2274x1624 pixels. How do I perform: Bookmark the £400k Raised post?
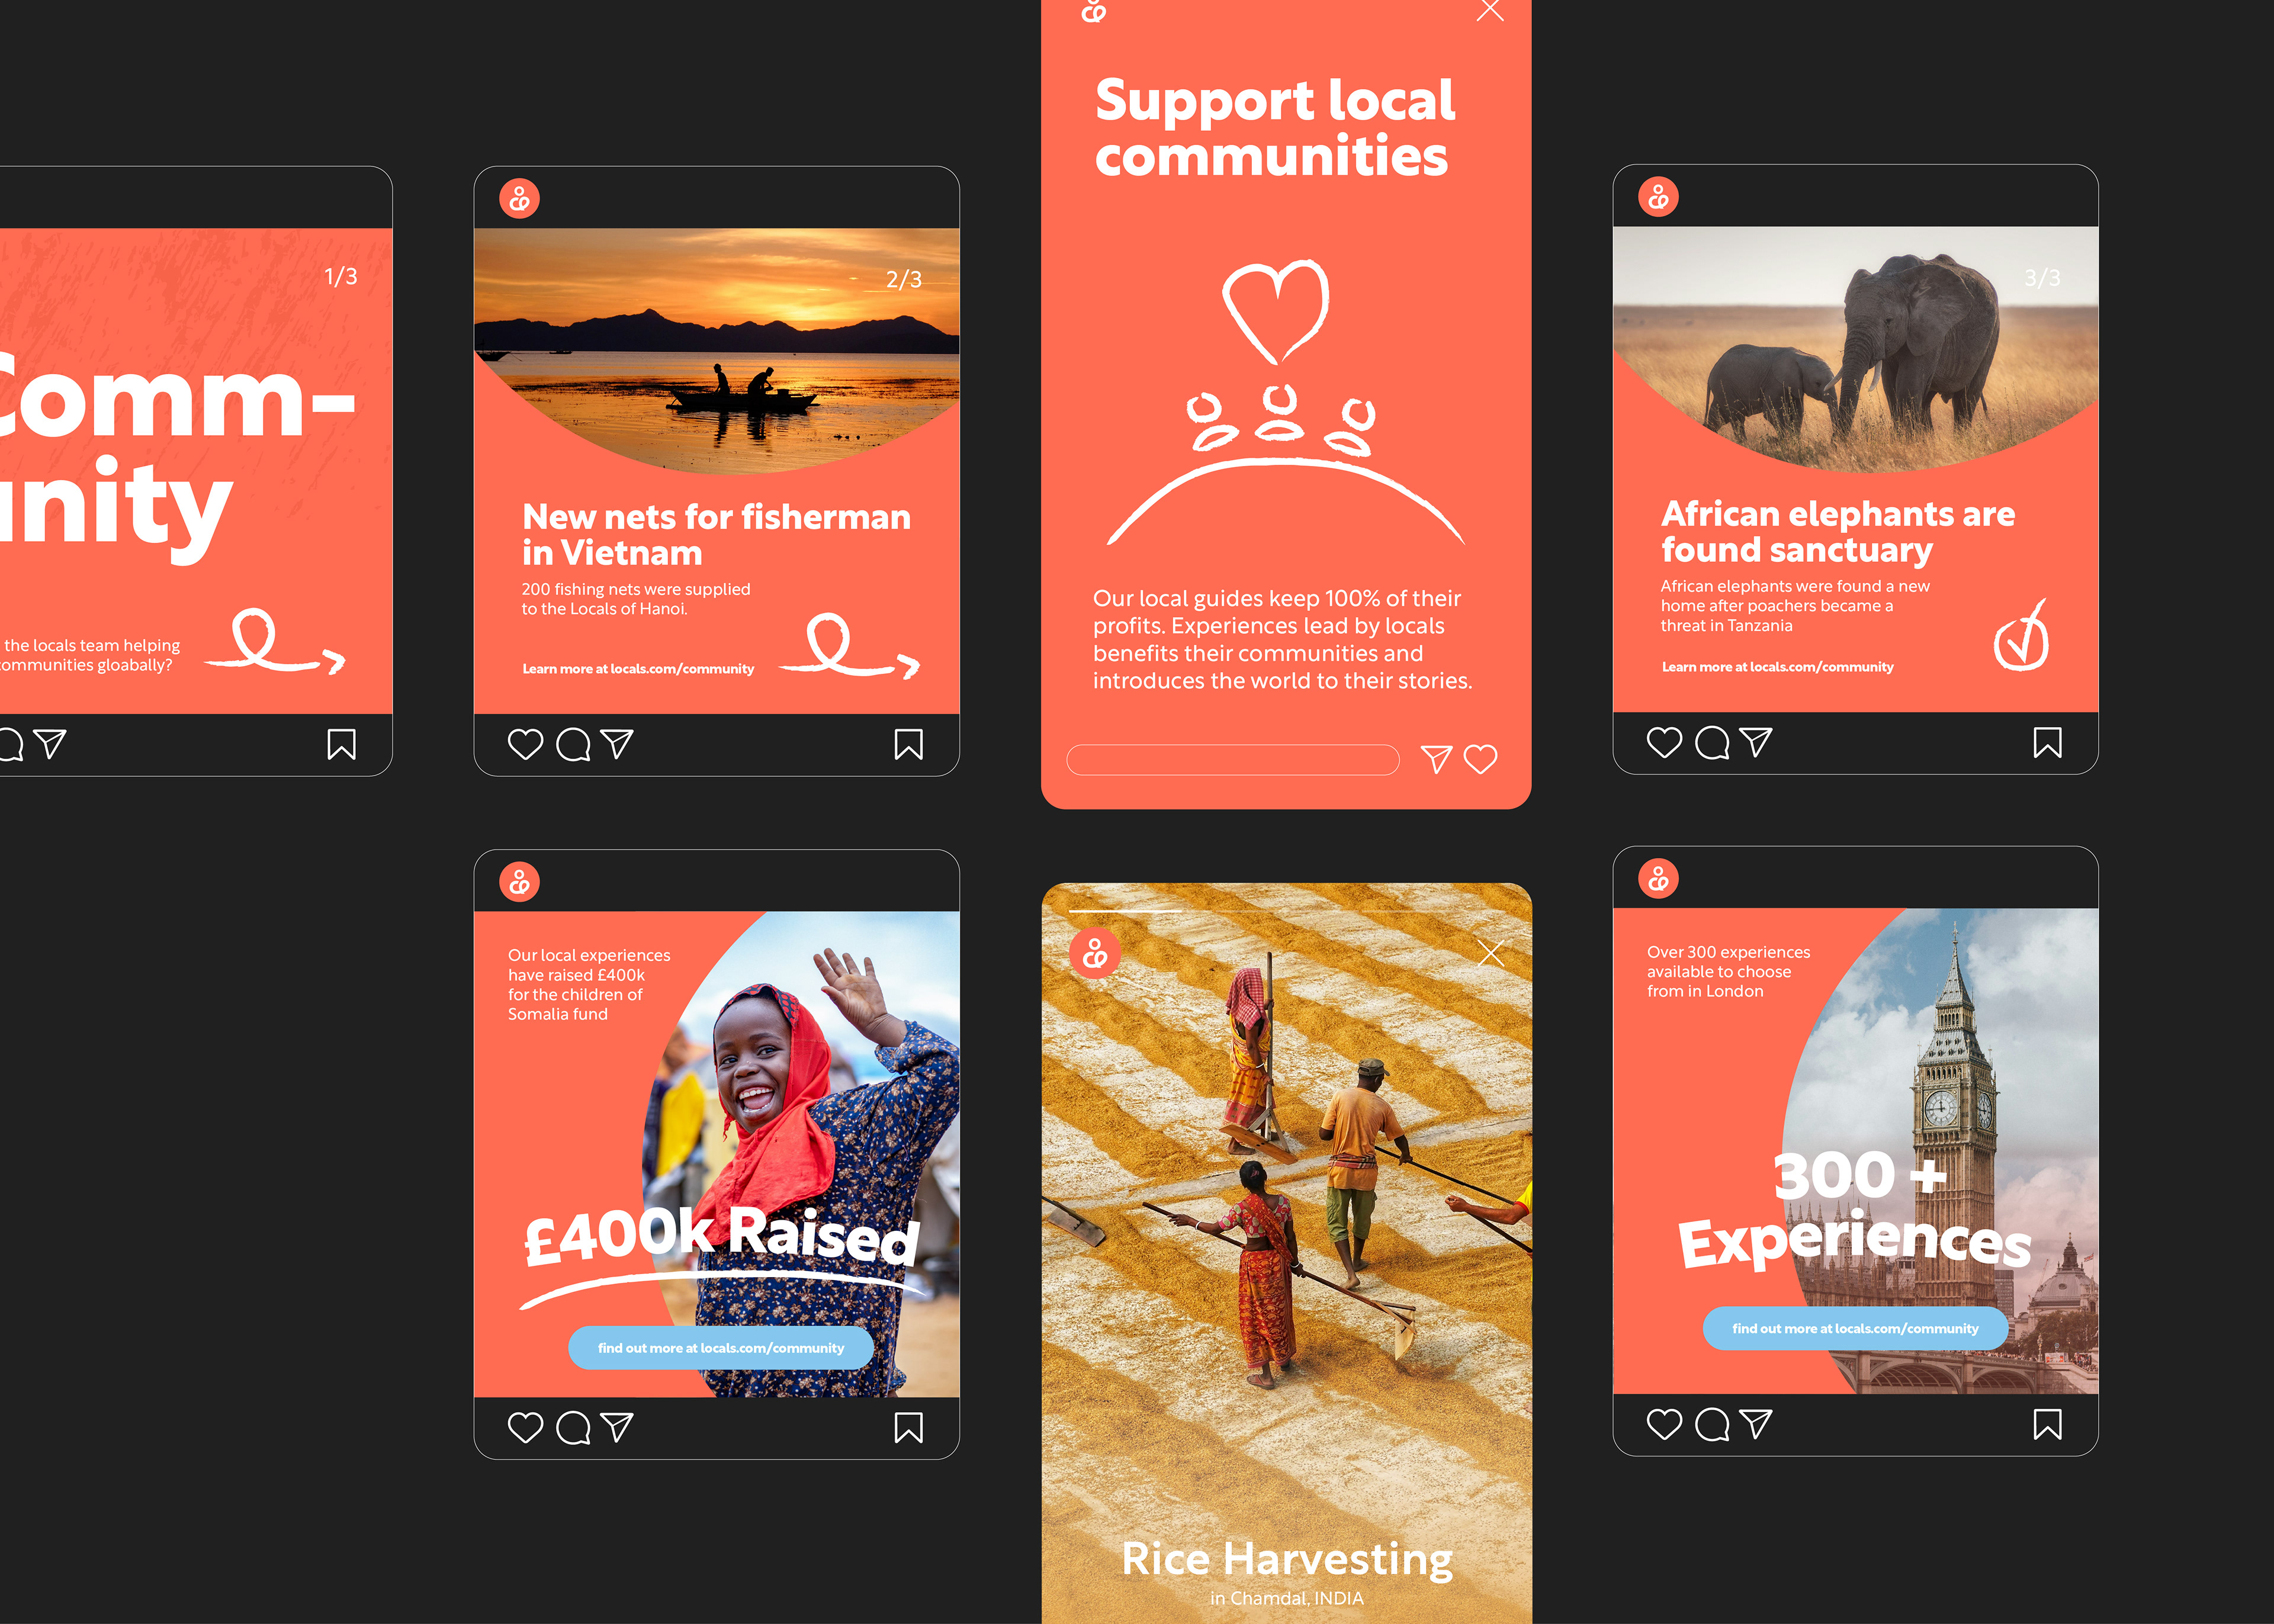[x=908, y=1427]
